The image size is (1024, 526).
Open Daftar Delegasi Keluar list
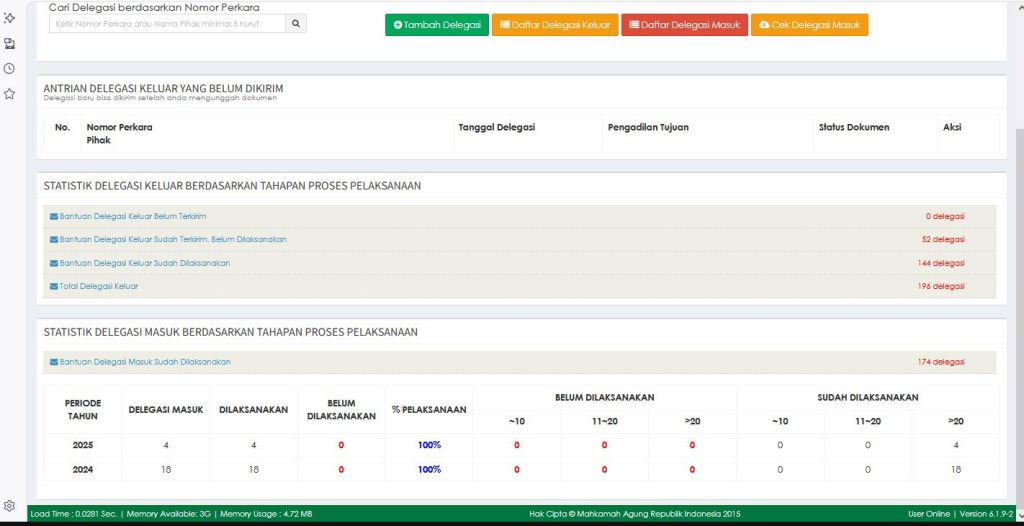pyautogui.click(x=555, y=25)
